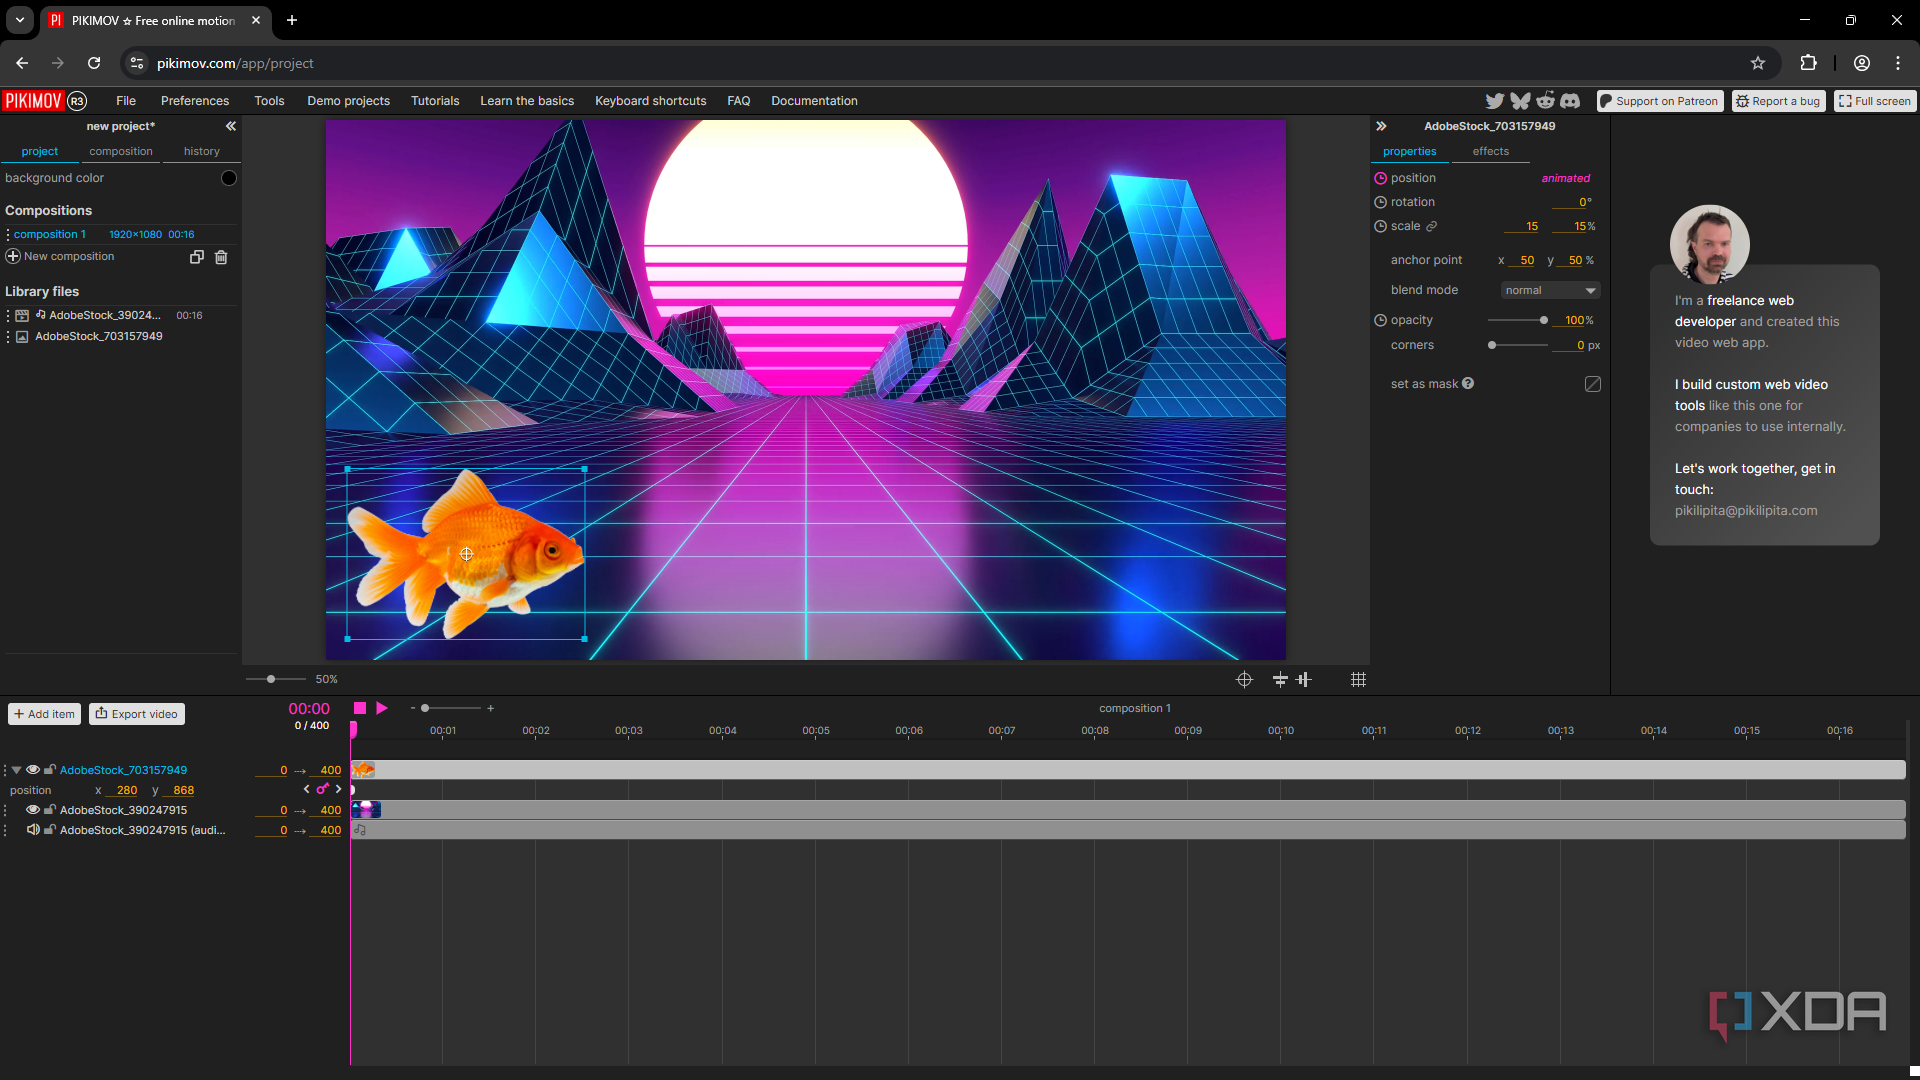1920x1080 pixels.
Task: Pick the background color swatch
Action: pyautogui.click(x=229, y=178)
